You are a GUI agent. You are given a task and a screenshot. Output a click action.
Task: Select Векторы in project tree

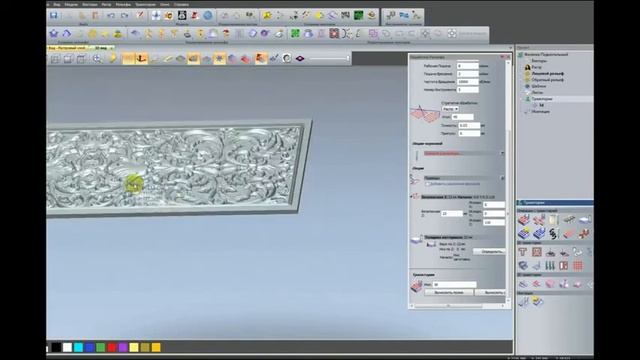[x=539, y=61]
